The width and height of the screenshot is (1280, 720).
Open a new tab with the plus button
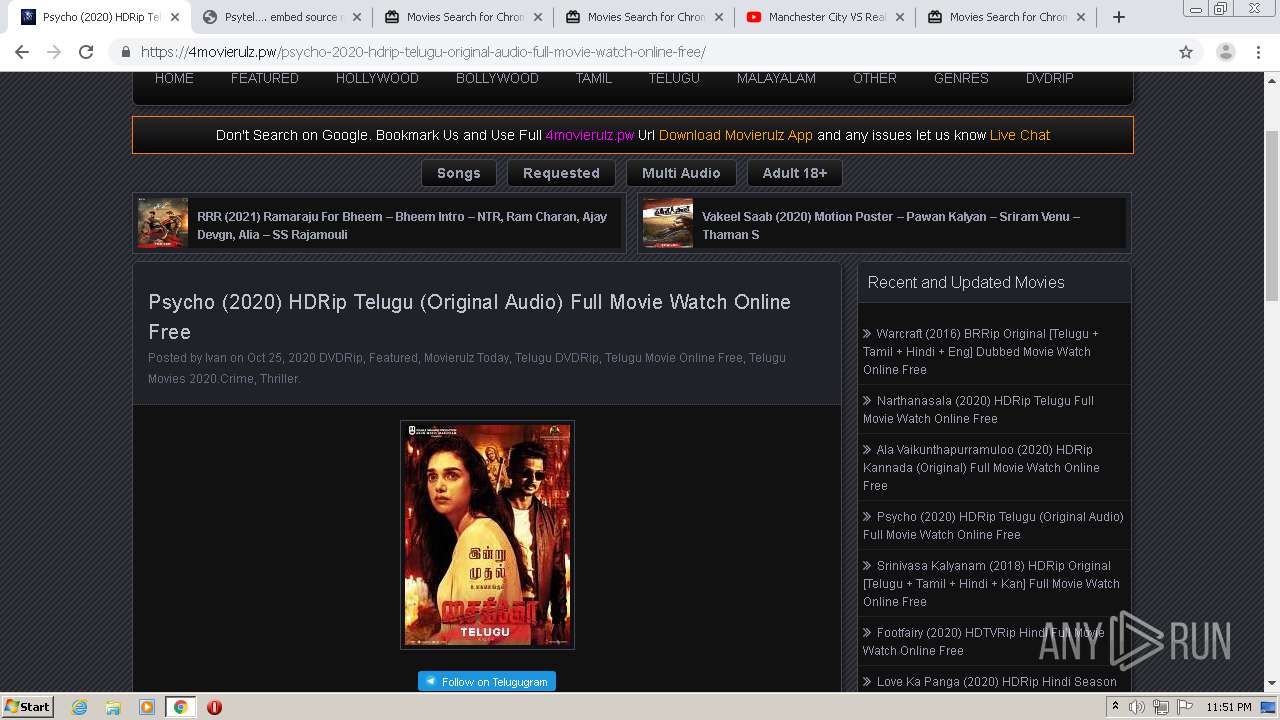click(x=1119, y=17)
